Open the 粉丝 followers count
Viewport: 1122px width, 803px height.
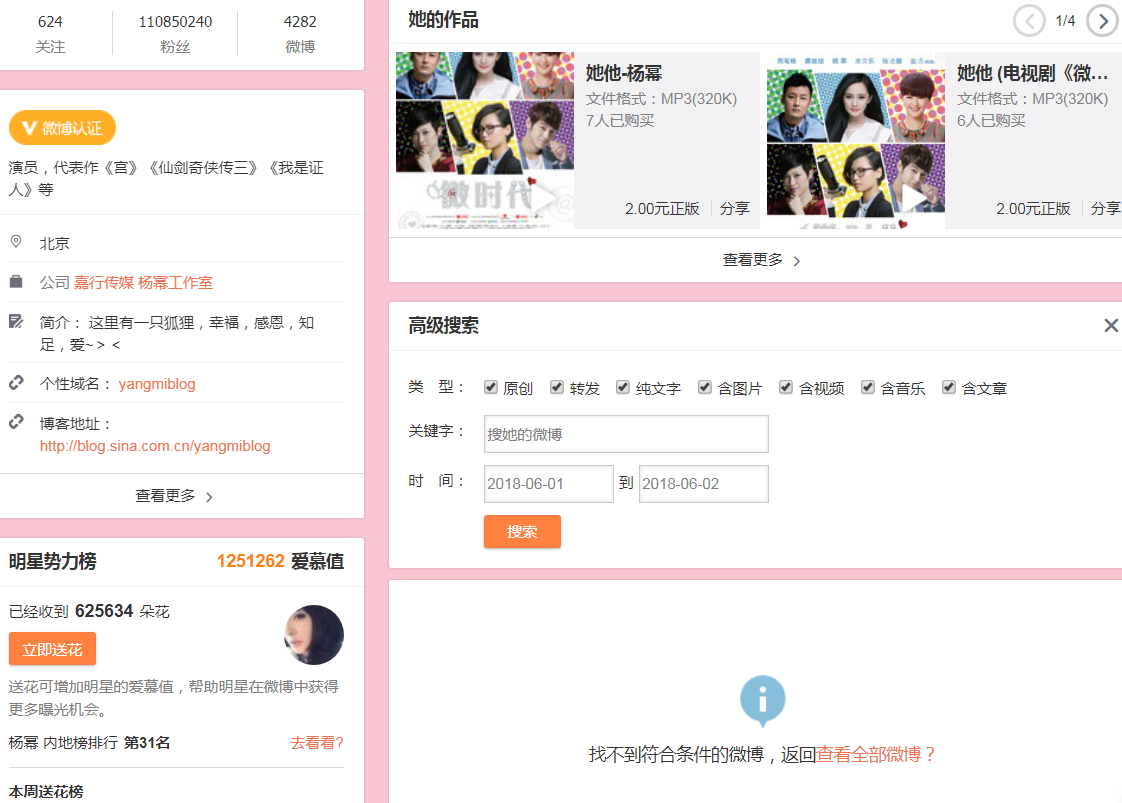pyautogui.click(x=175, y=32)
